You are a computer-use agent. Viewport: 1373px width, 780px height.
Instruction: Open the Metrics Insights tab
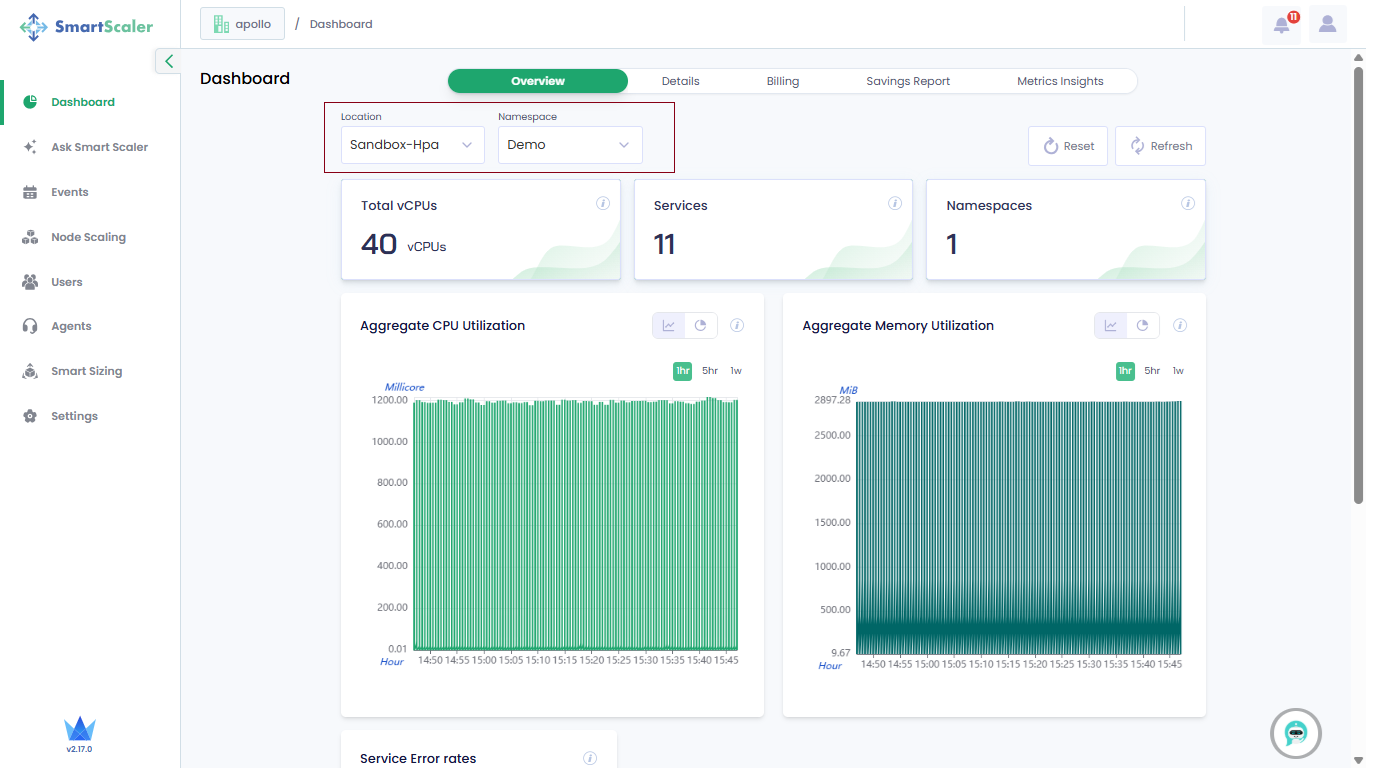pyautogui.click(x=1060, y=81)
